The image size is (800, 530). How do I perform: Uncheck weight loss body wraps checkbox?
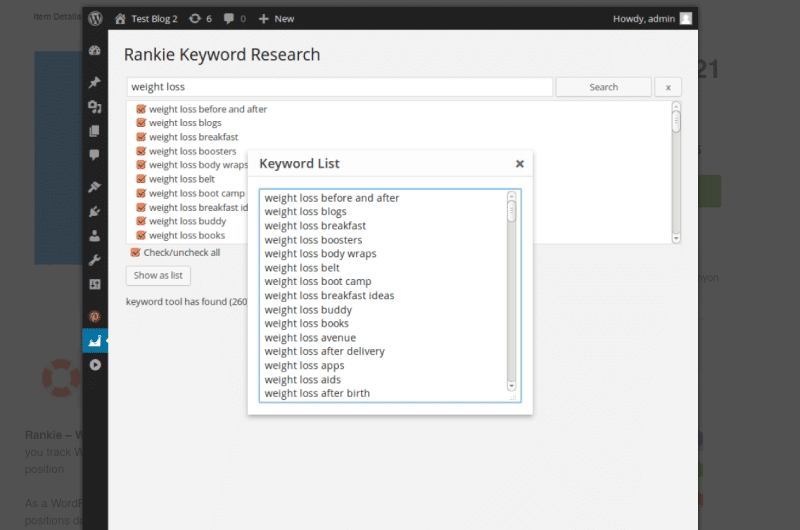point(141,165)
